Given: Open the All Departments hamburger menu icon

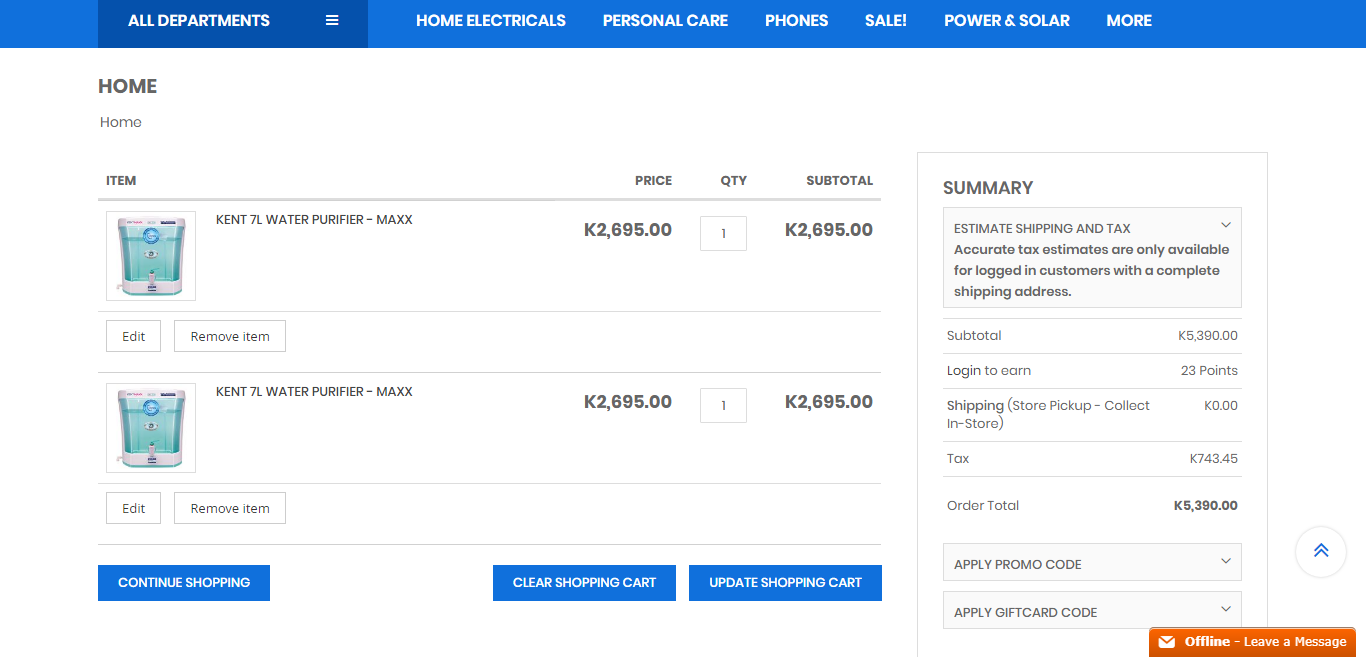Looking at the screenshot, I should 332,20.
